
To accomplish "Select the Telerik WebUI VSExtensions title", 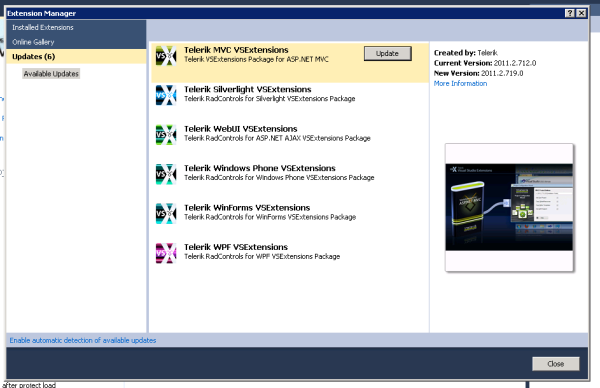I will click(241, 129).
